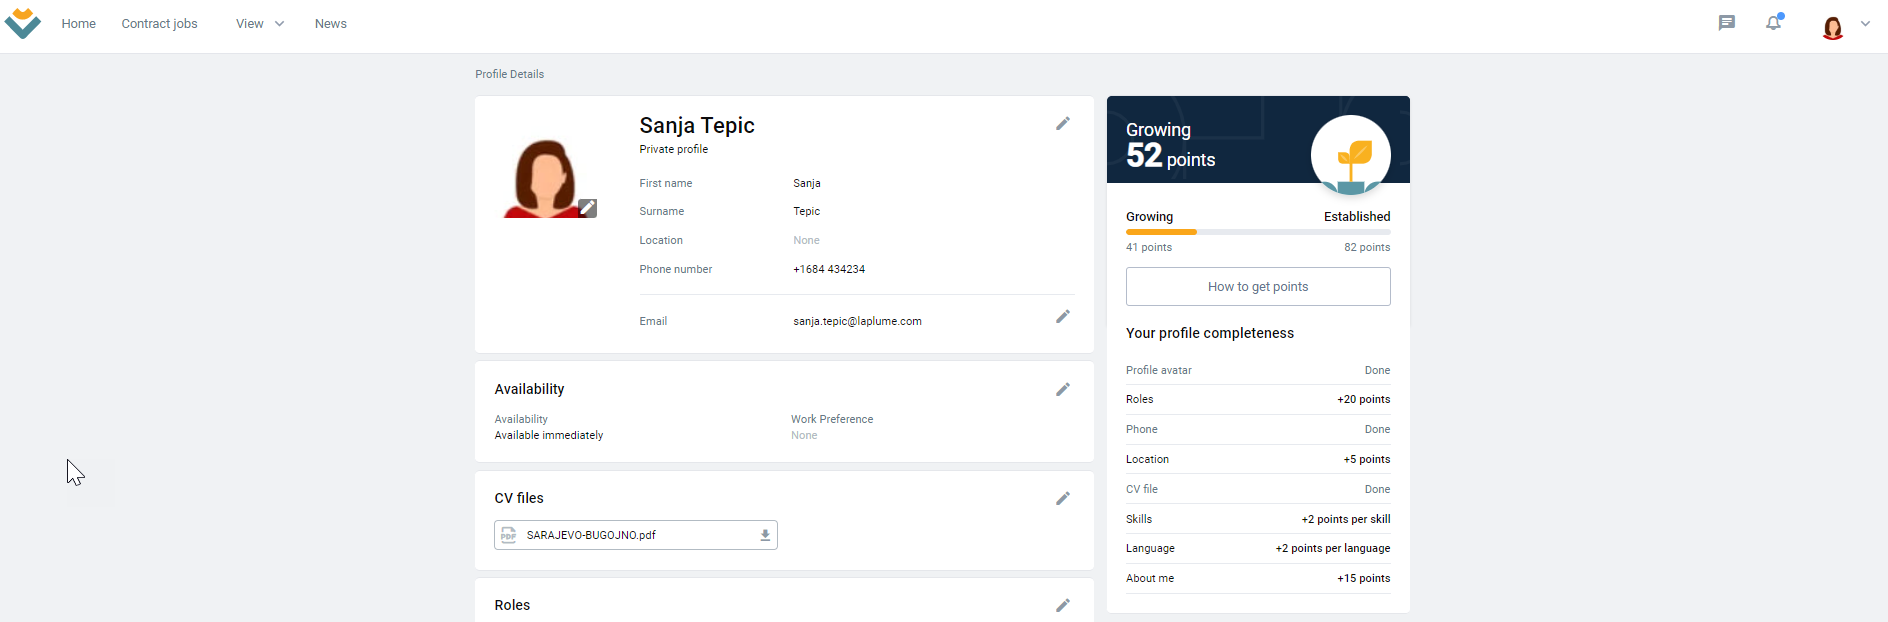Click email sanja.tepic@laplume.com
Screen dimensions: 1888x622
pos(858,322)
